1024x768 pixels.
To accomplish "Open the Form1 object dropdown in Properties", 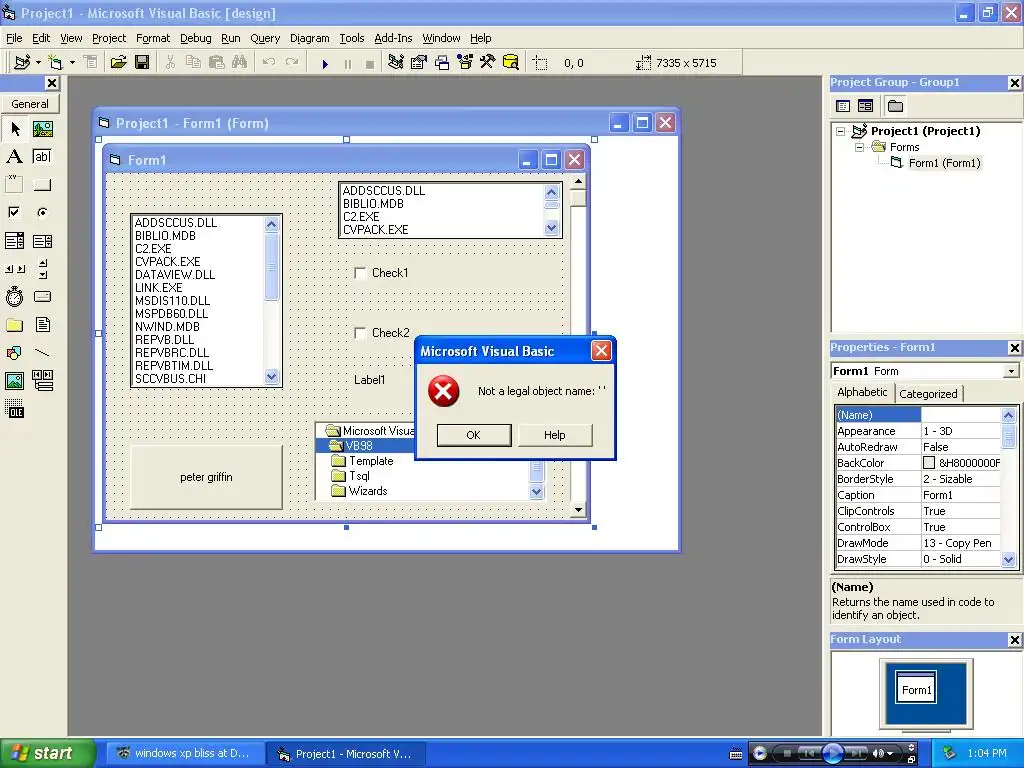I will click(1011, 371).
